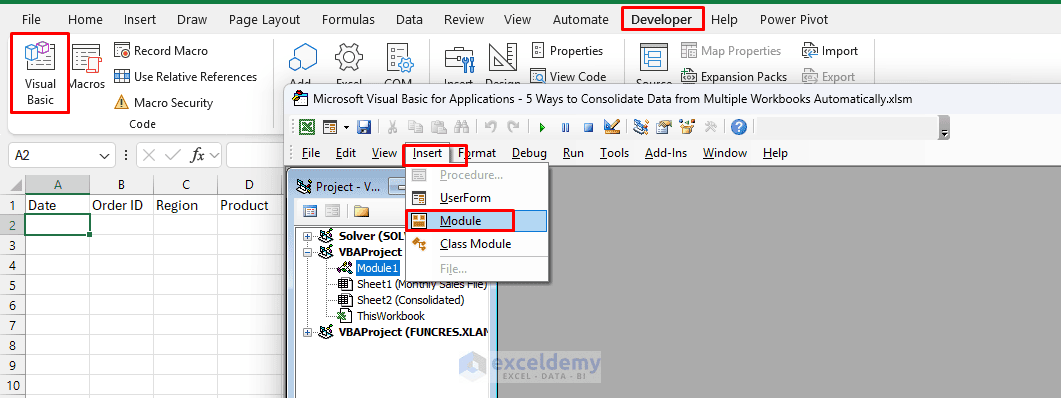The image size is (1061, 398).
Task: Run Sub with green play icon
Action: tap(542, 127)
